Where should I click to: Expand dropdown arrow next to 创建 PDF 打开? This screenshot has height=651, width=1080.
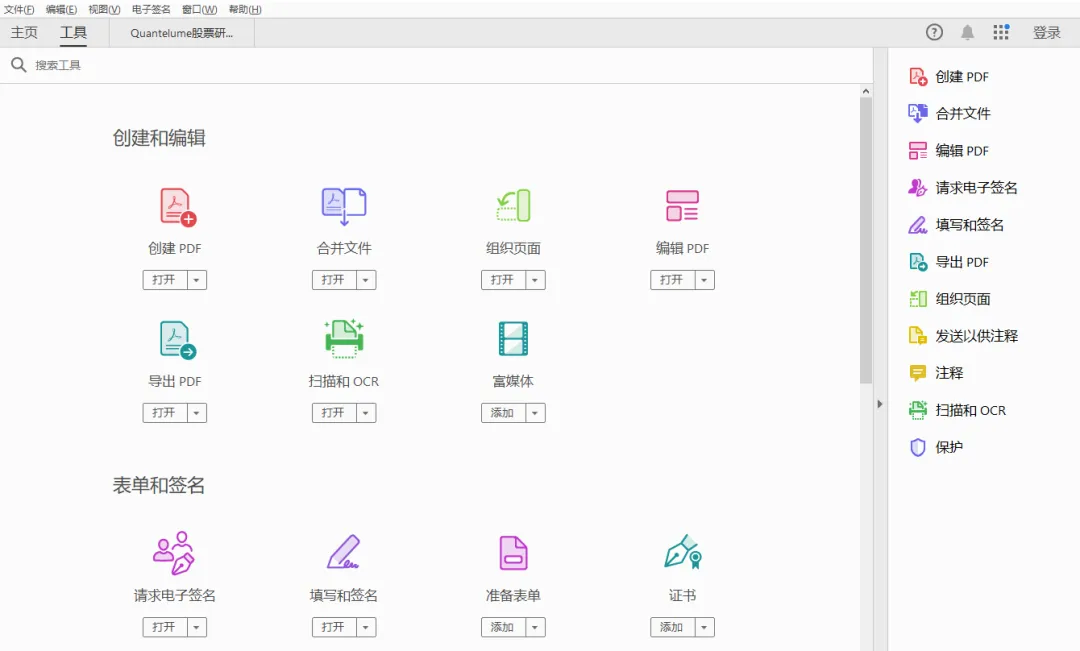click(x=196, y=280)
